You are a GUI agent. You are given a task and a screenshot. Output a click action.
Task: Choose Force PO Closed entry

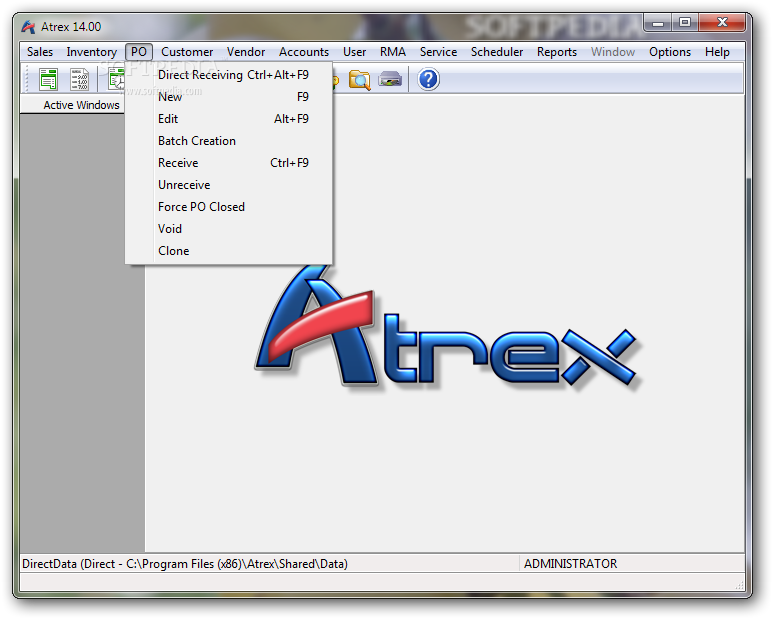pos(229,207)
